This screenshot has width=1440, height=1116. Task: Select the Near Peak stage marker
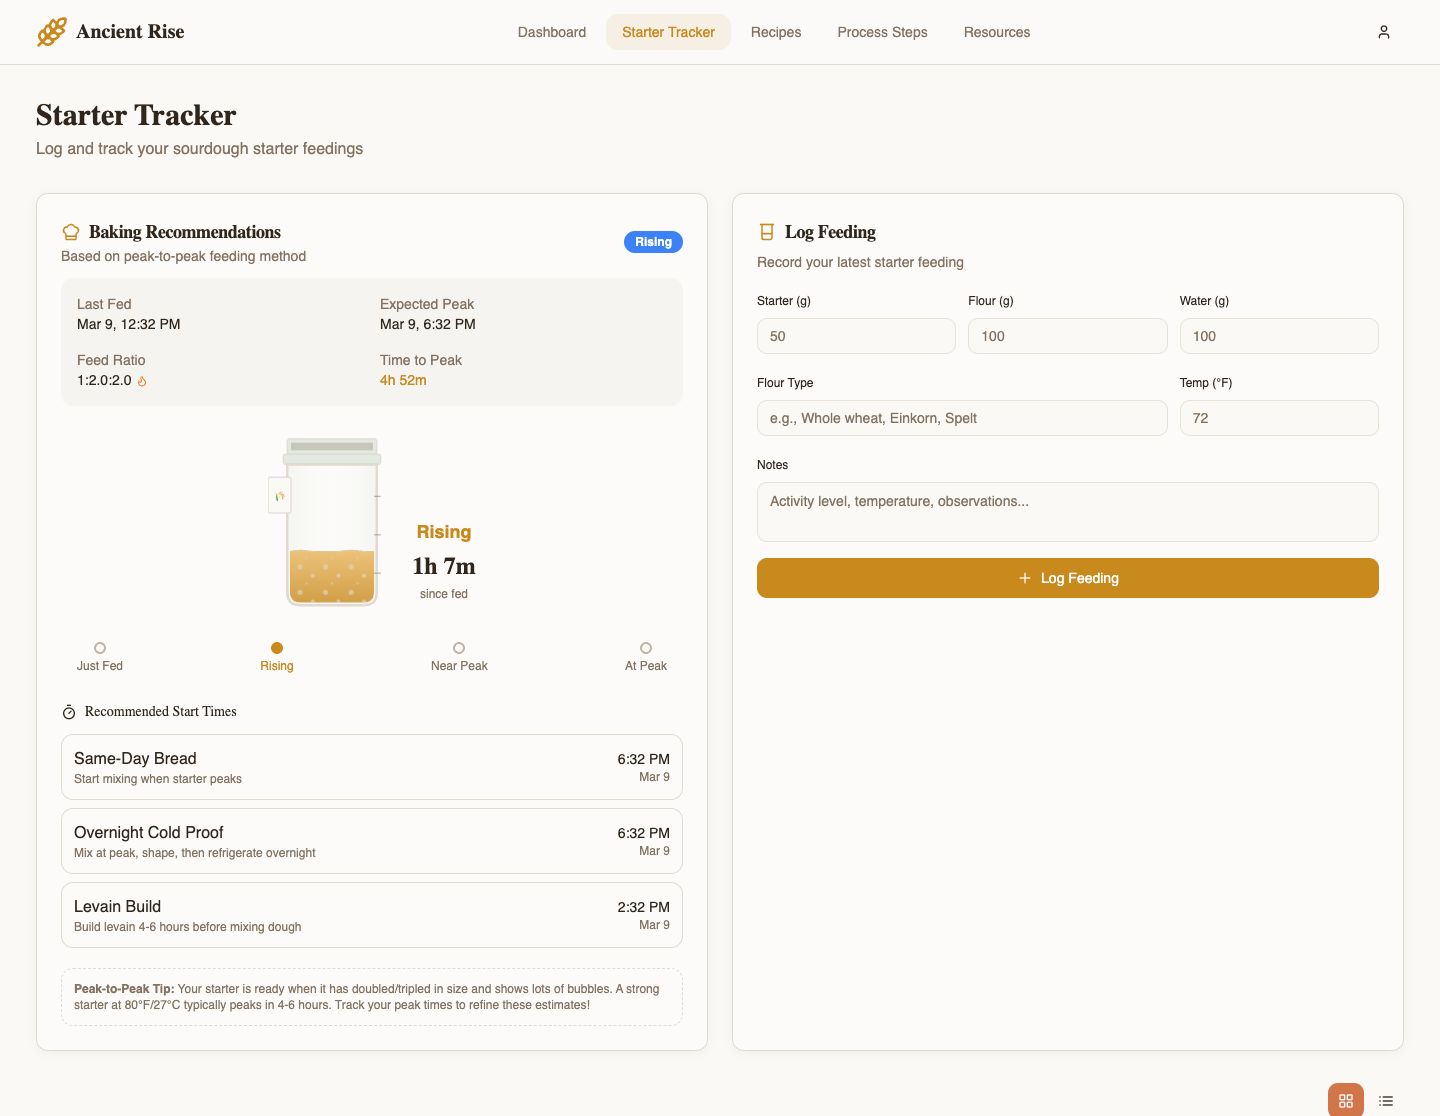[x=459, y=648]
